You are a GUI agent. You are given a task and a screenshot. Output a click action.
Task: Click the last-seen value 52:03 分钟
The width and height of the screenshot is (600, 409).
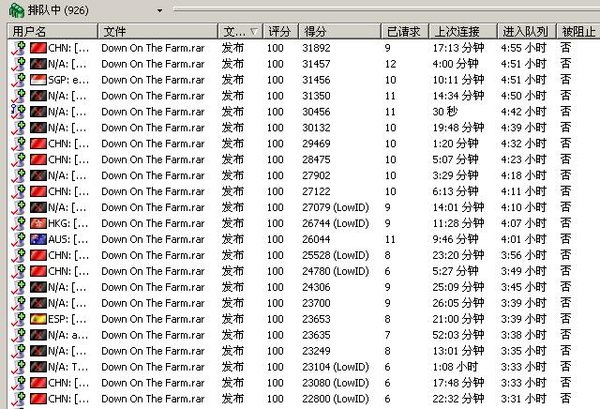[458, 335]
